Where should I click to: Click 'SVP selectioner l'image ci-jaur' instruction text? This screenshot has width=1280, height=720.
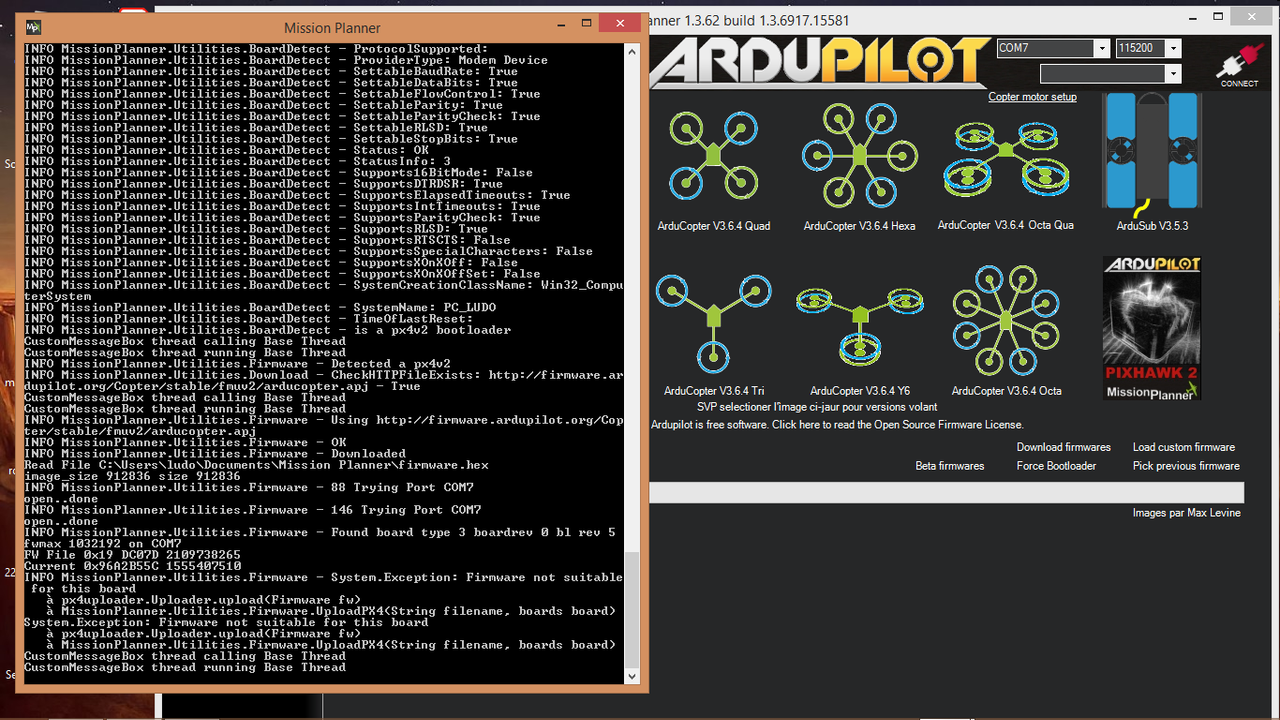[x=817, y=407]
